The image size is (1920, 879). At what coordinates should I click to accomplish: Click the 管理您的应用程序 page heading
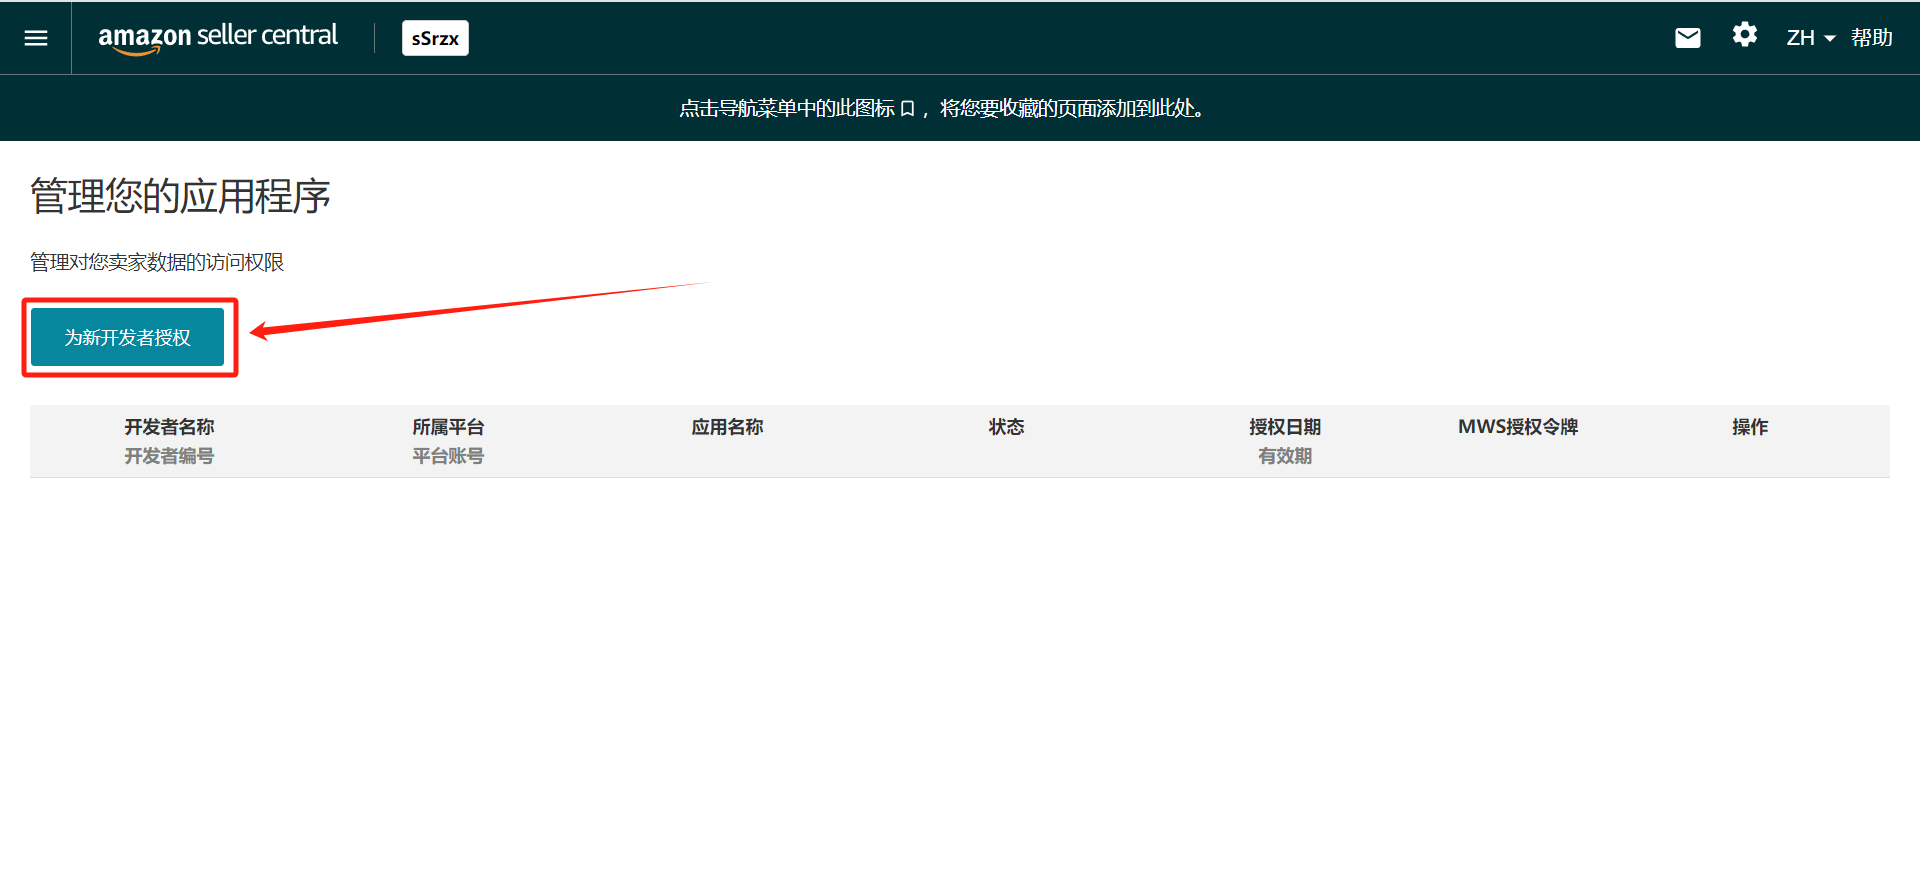pyautogui.click(x=180, y=196)
